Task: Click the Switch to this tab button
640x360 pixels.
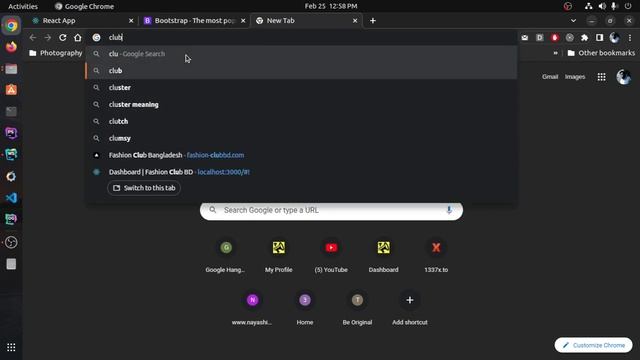Action: (x=144, y=188)
